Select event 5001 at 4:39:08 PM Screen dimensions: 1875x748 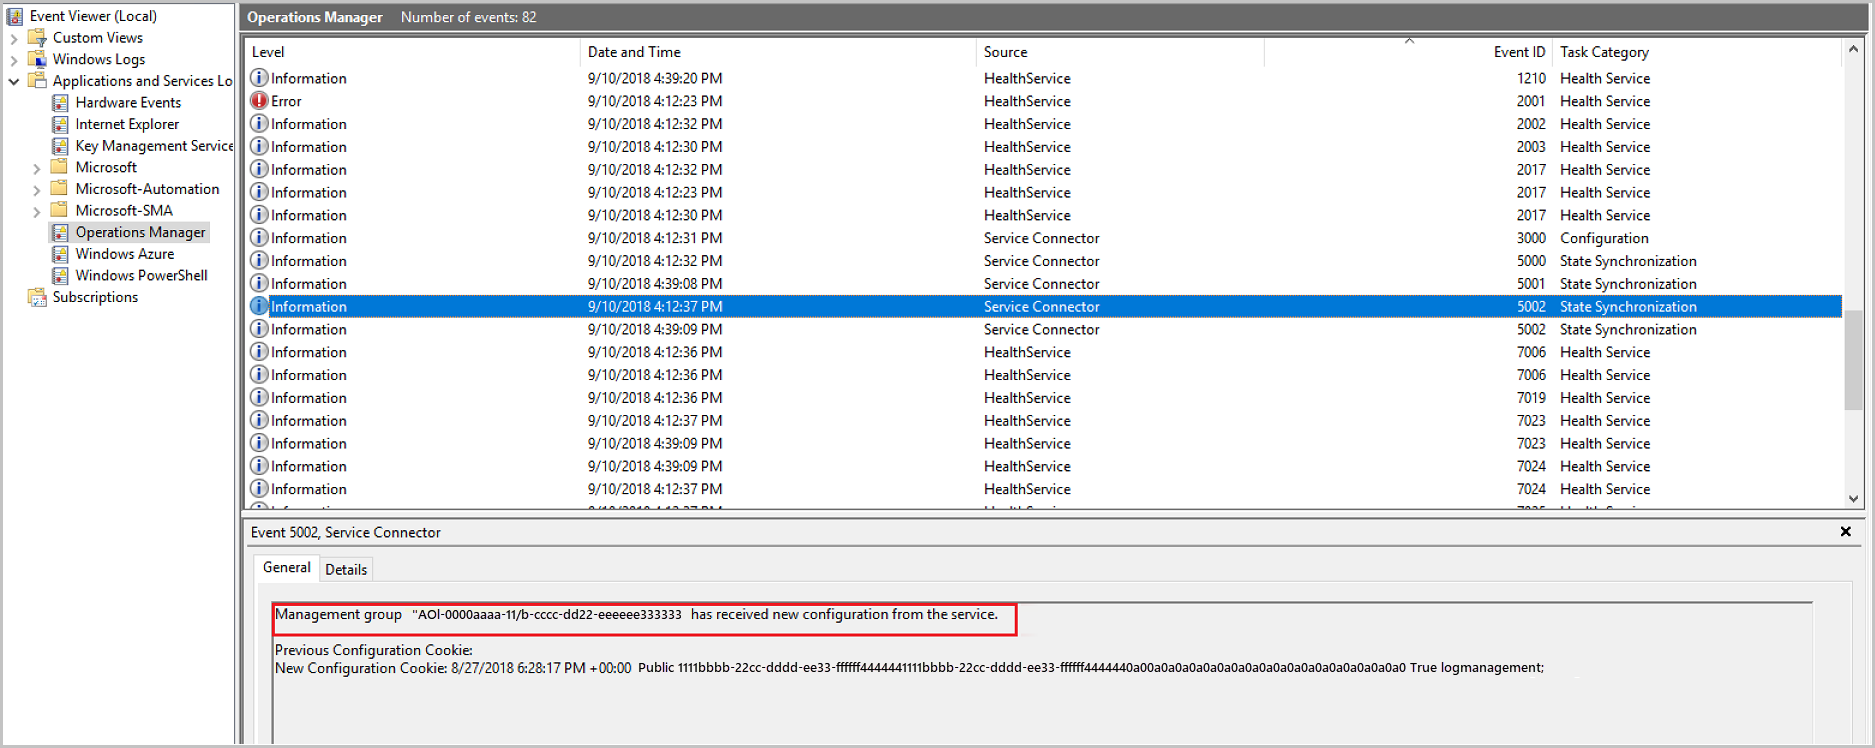[1044, 284]
